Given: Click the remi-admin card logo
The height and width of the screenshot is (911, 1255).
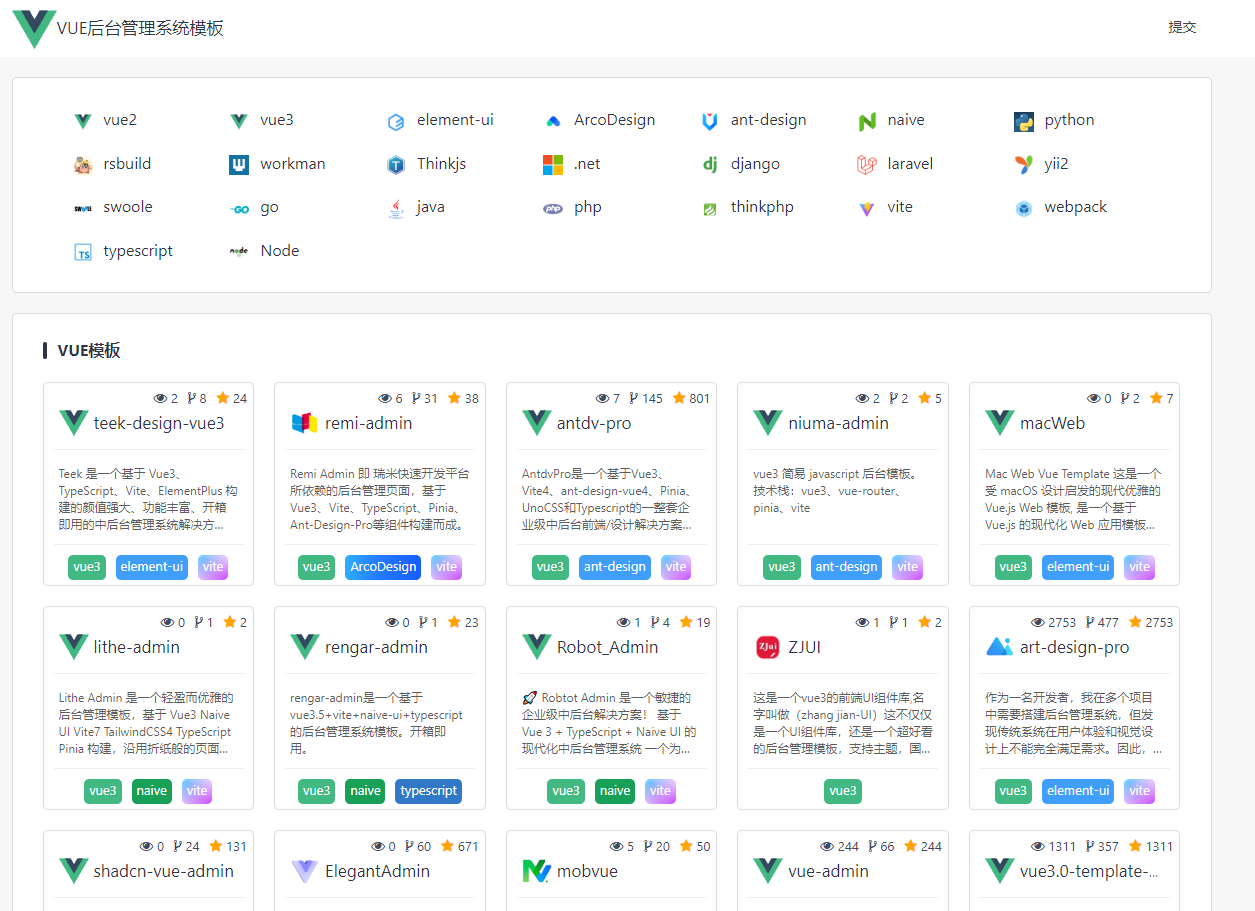Looking at the screenshot, I should (304, 423).
